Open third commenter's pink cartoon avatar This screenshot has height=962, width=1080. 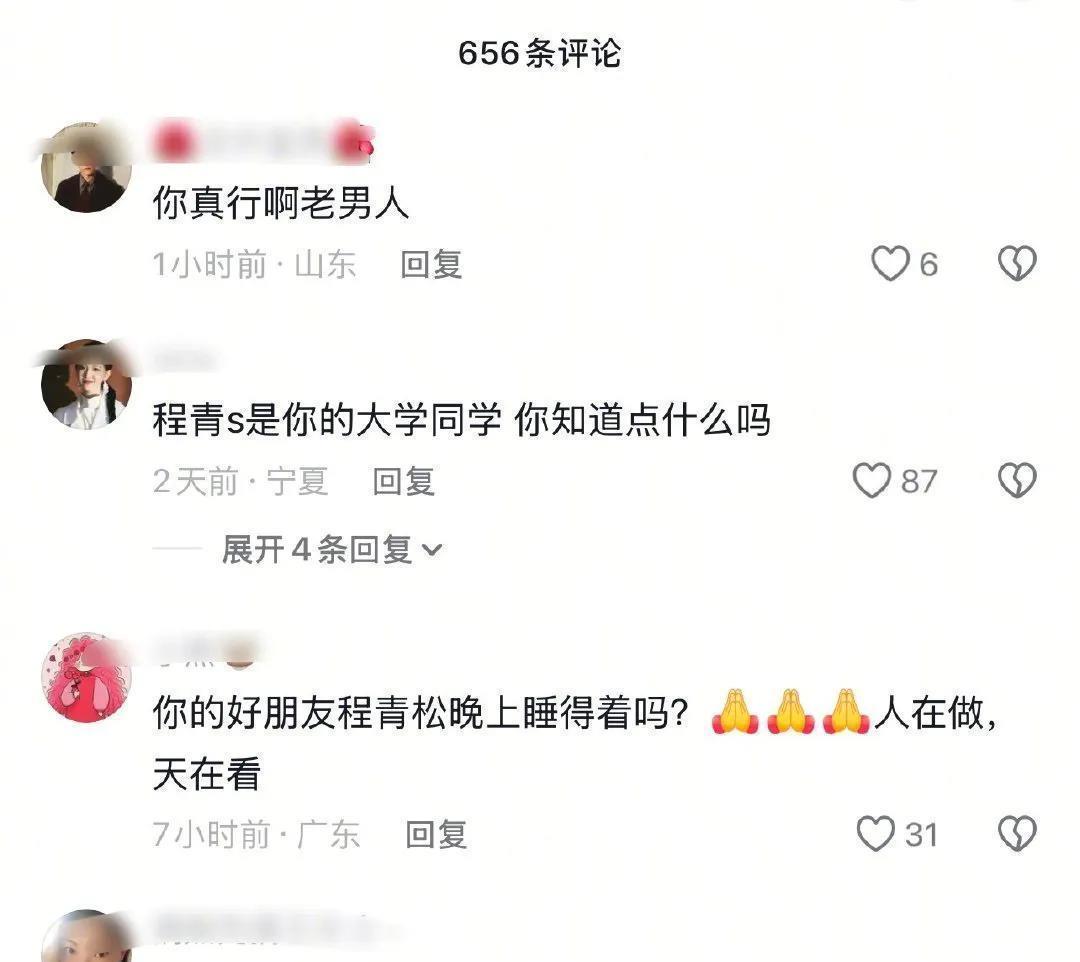click(x=86, y=678)
